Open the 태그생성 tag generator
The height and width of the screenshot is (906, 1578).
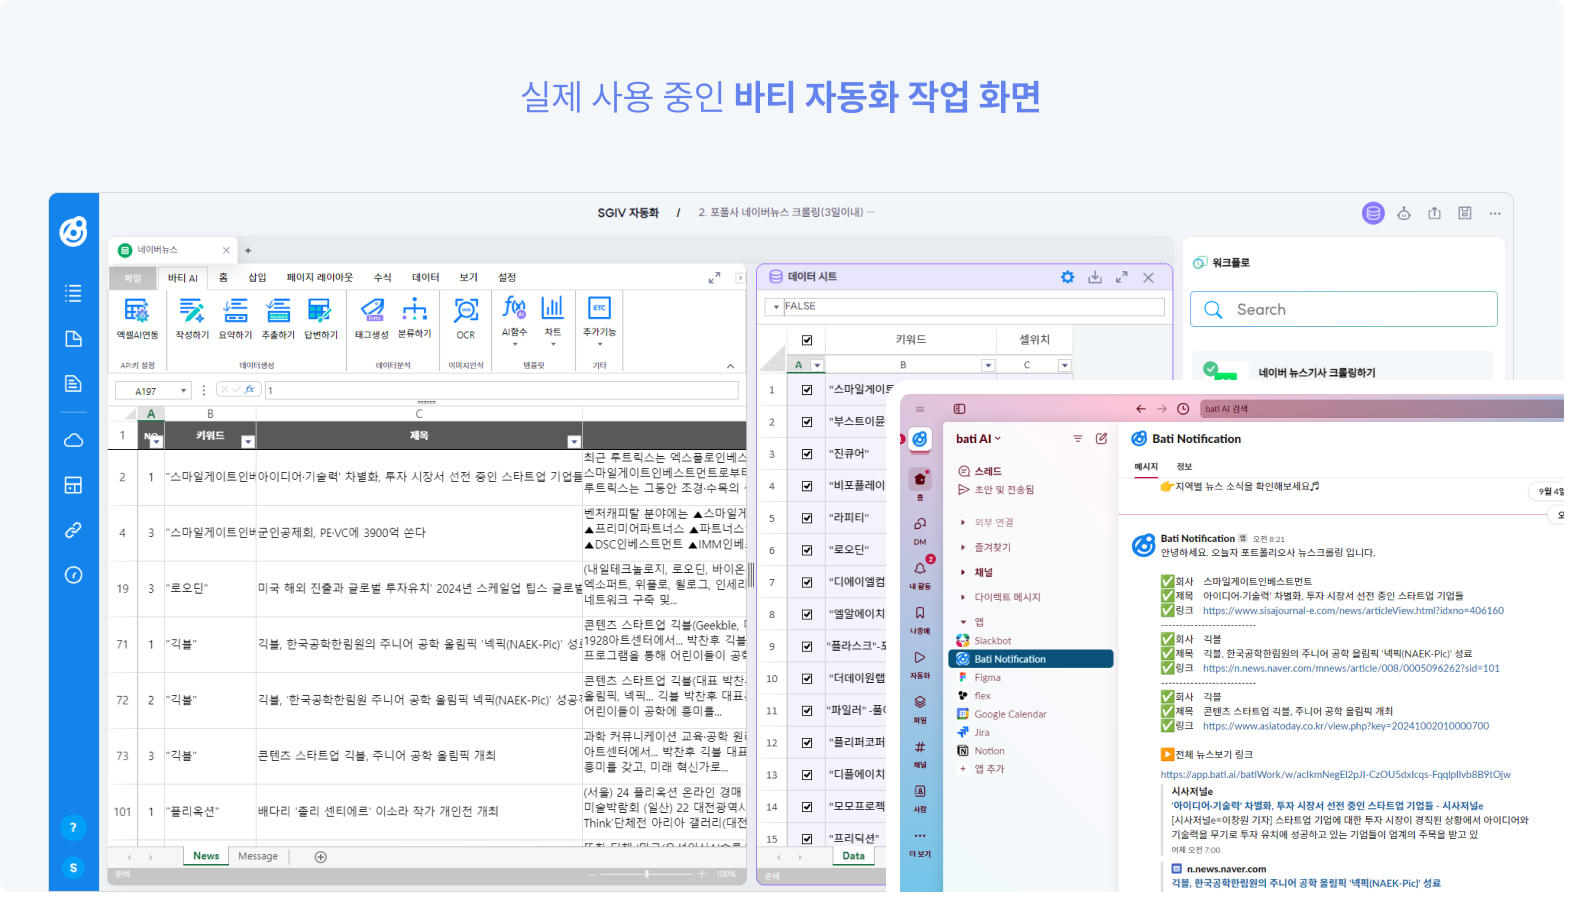pyautogui.click(x=372, y=318)
